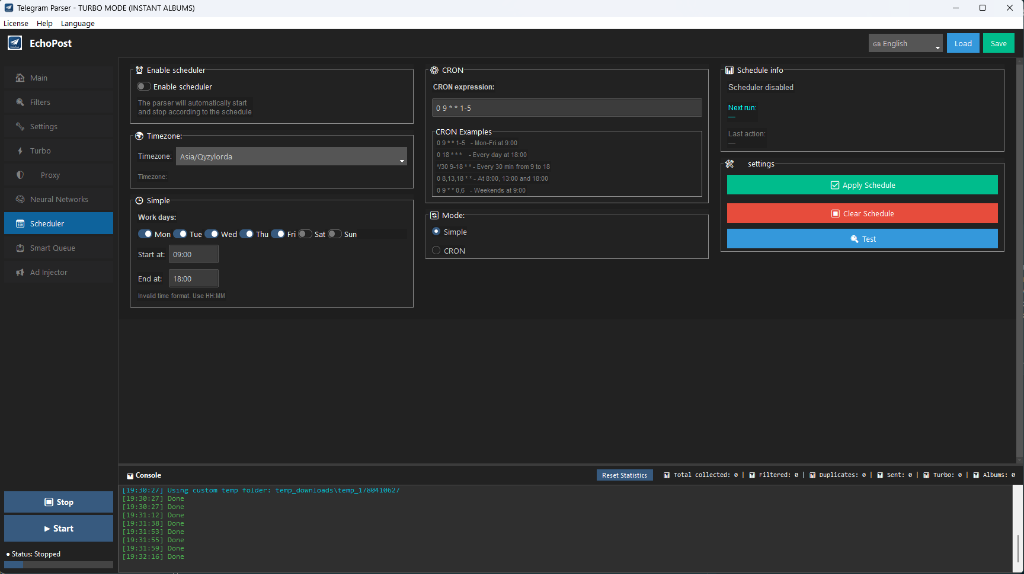Toggle the Fri work day switch
Screen dimensions: 1024x574
278,234
